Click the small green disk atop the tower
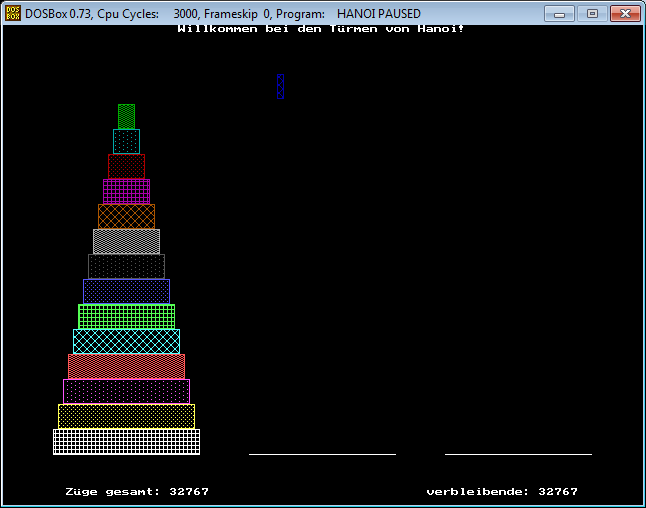 [126, 116]
